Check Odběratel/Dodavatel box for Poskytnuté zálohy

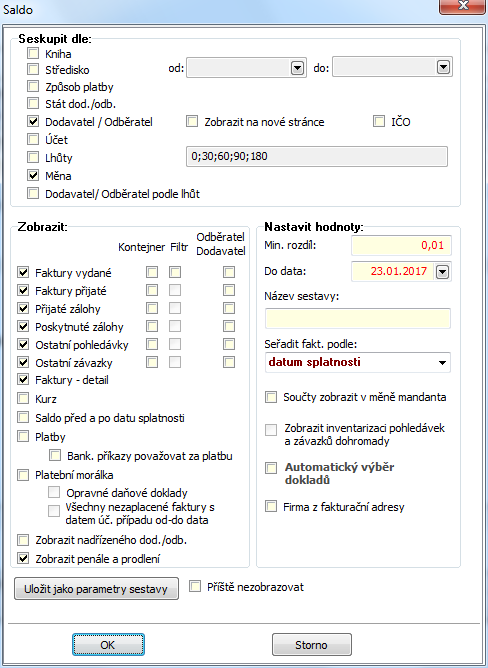229,326
